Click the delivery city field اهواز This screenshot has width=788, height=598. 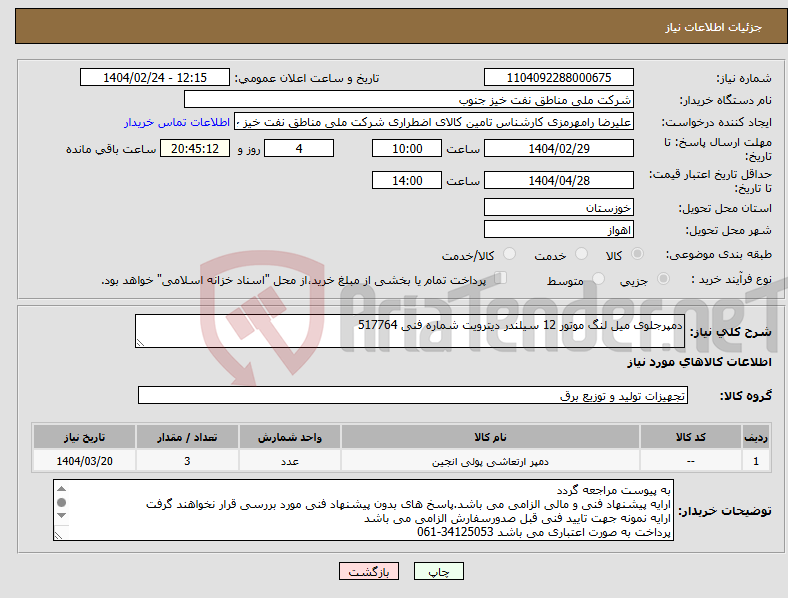tap(558, 229)
